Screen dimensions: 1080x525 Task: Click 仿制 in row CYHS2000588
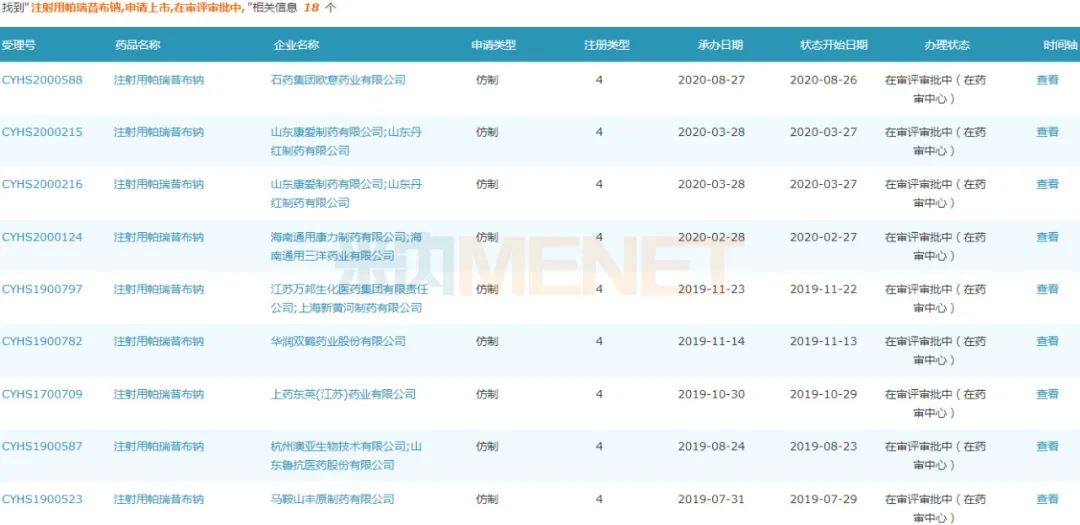487,80
